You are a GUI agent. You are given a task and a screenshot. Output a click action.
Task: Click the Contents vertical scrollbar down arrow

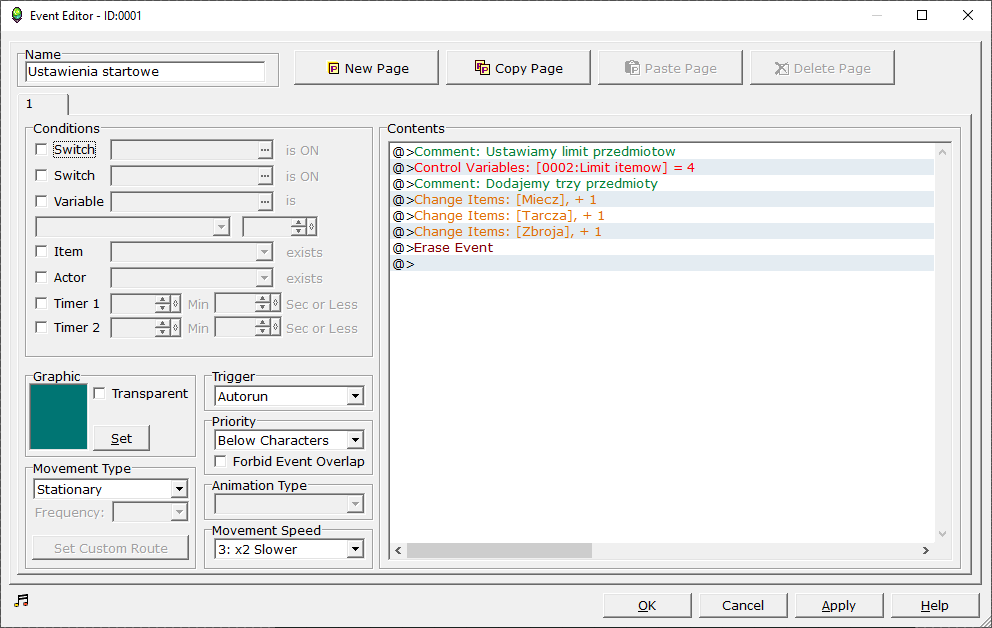coord(942,534)
